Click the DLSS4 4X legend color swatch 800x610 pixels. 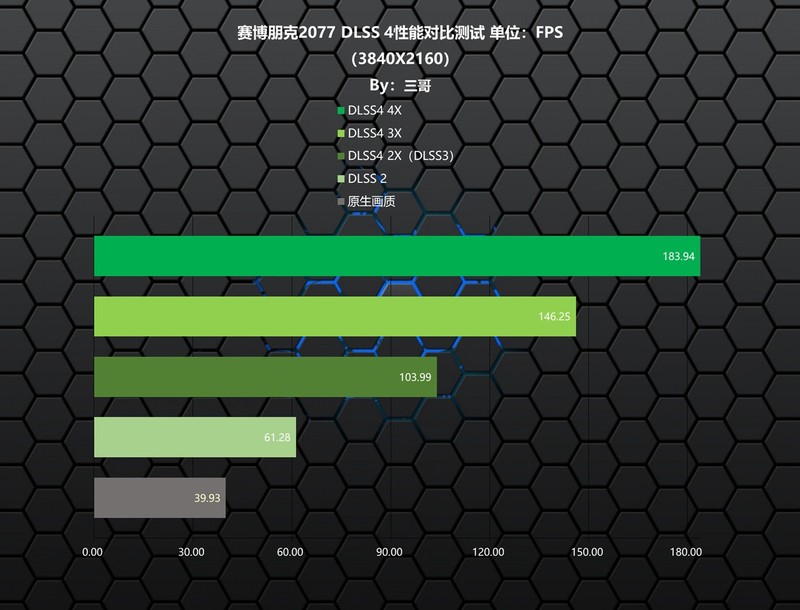341,111
